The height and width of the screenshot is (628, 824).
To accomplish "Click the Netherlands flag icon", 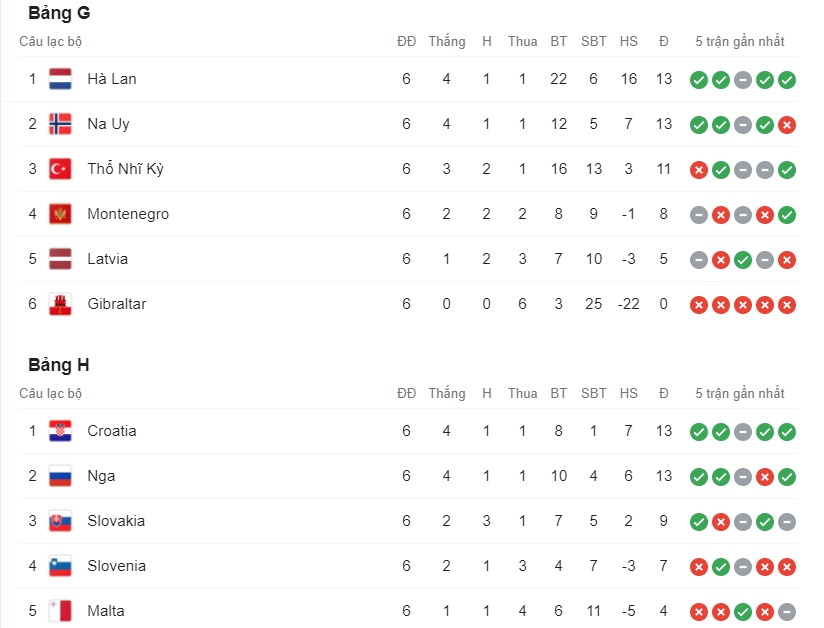I will click(x=60, y=79).
